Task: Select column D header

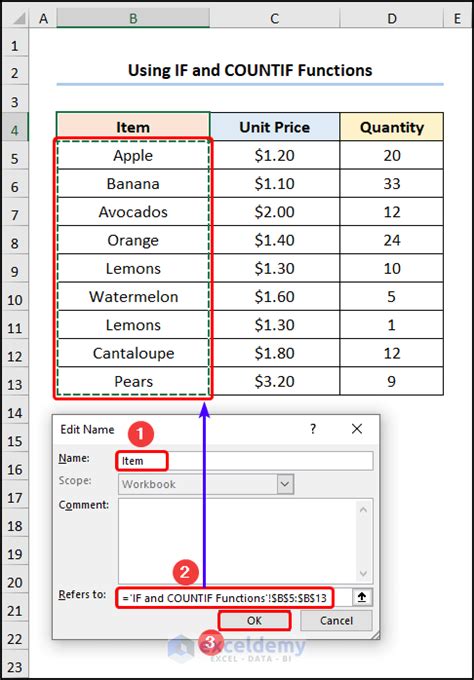Action: [x=392, y=18]
